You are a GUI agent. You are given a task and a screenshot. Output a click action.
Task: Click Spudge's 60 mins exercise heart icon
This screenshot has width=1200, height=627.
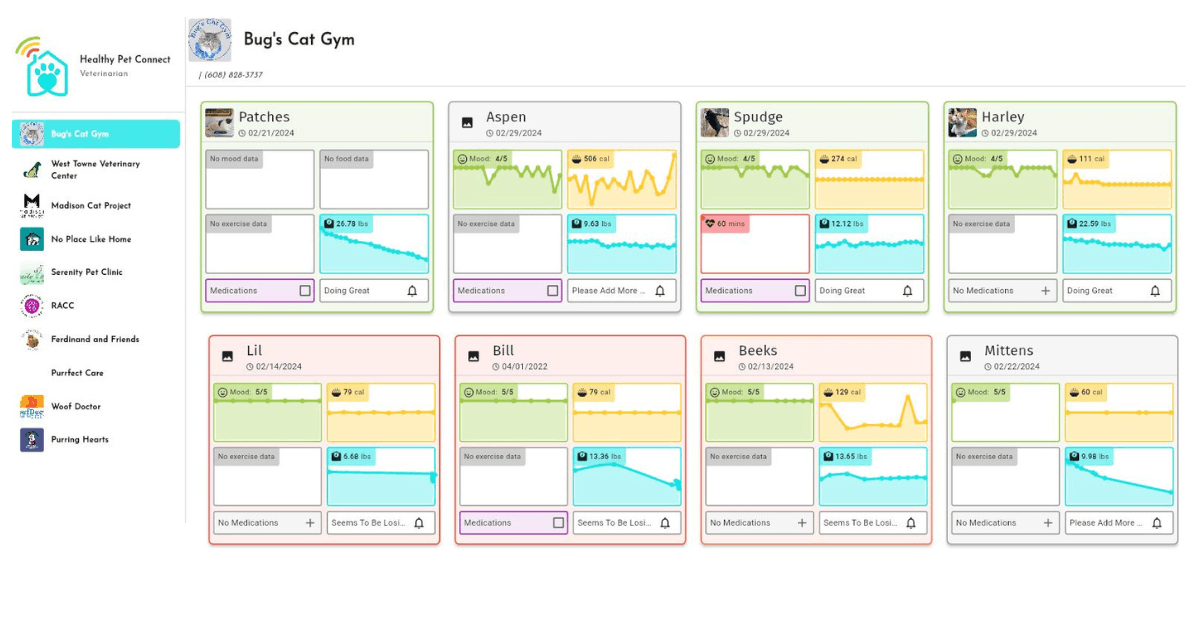point(711,224)
